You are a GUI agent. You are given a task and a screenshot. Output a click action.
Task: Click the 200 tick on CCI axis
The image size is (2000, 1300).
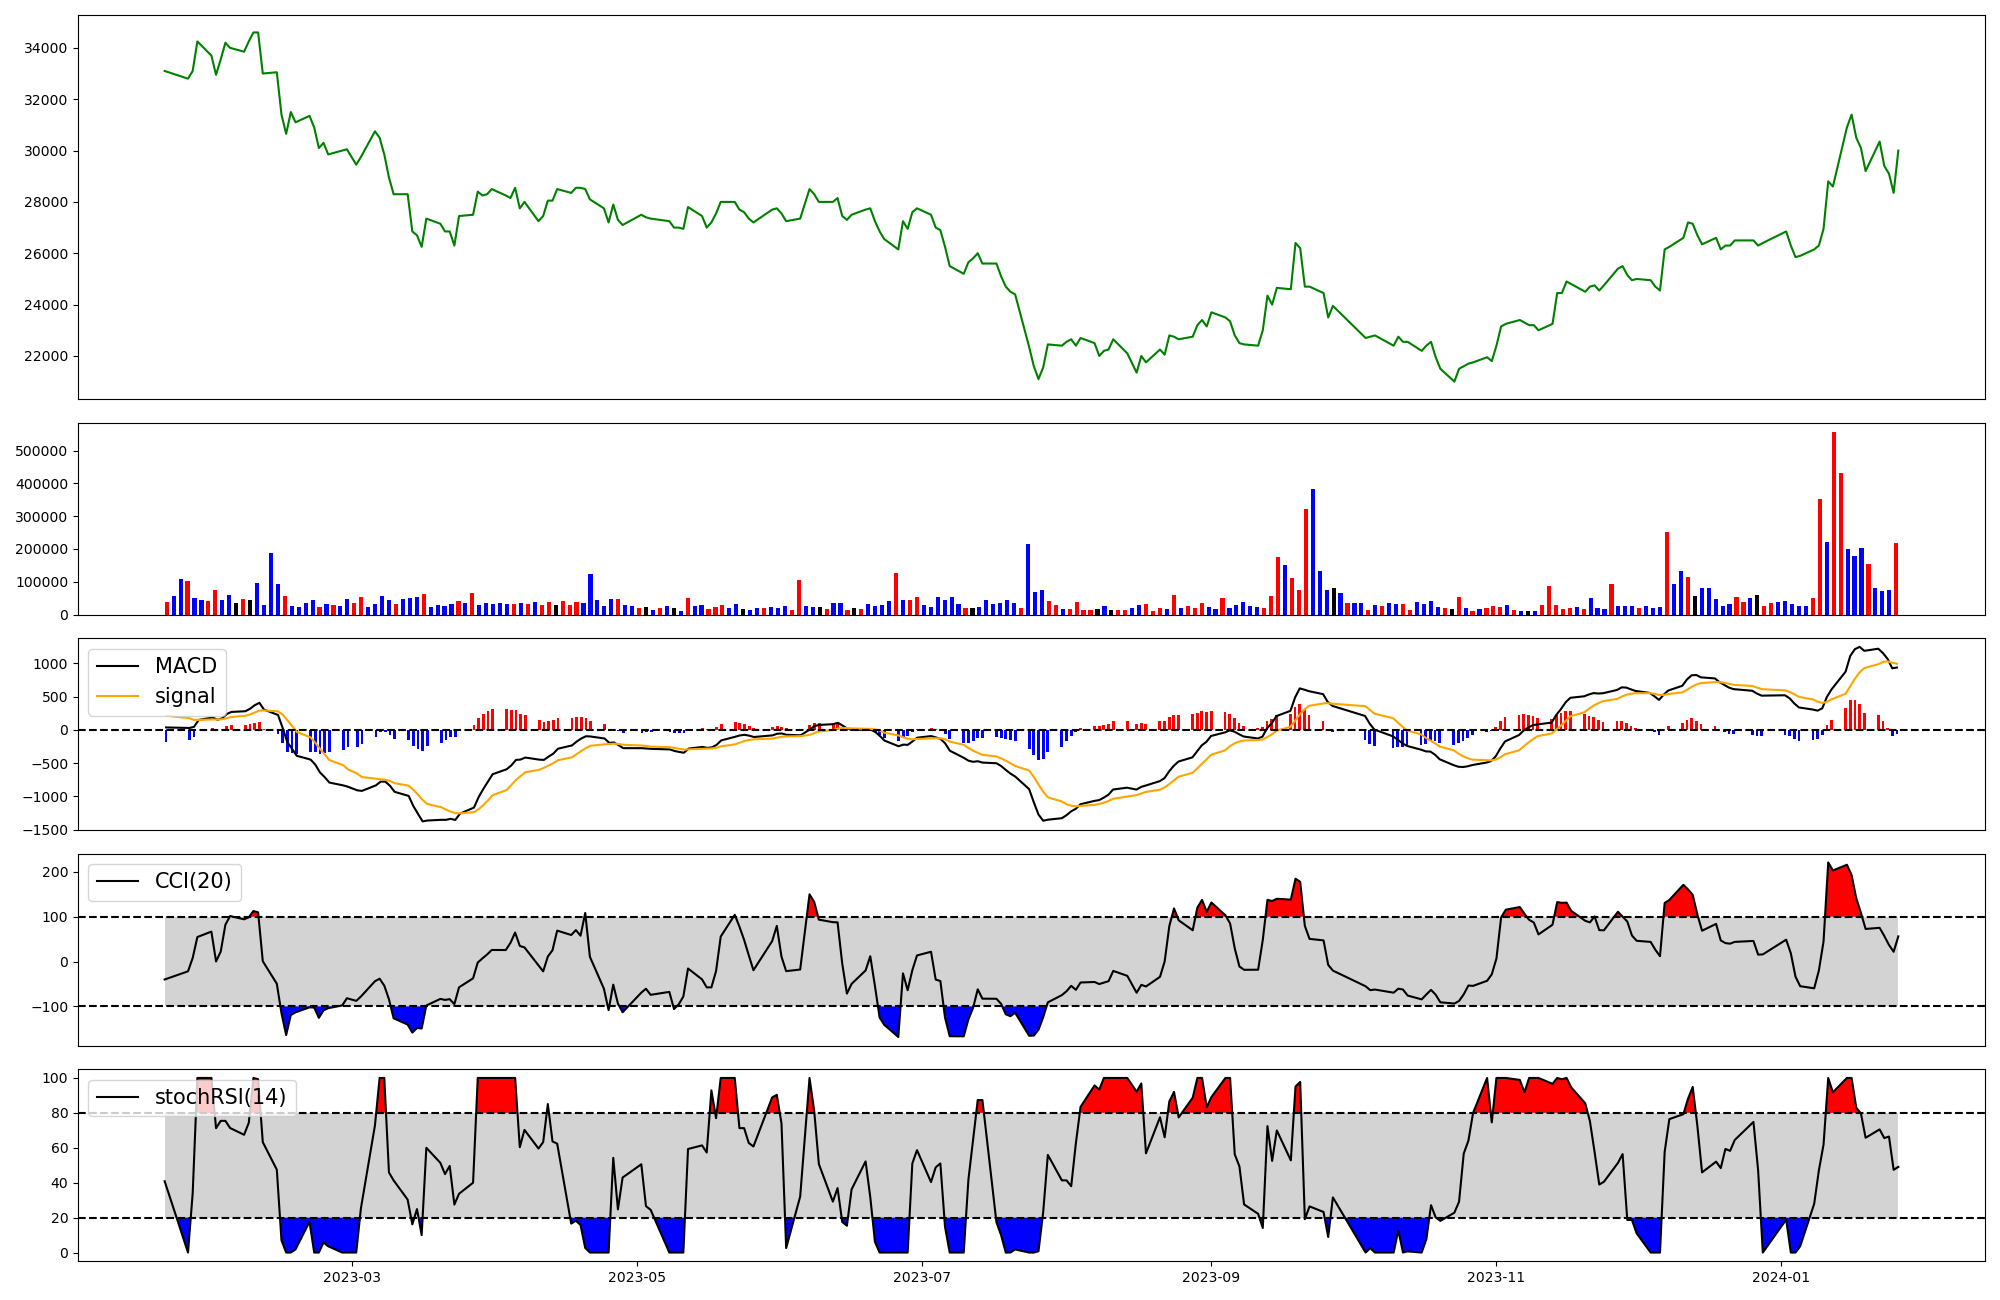point(56,872)
